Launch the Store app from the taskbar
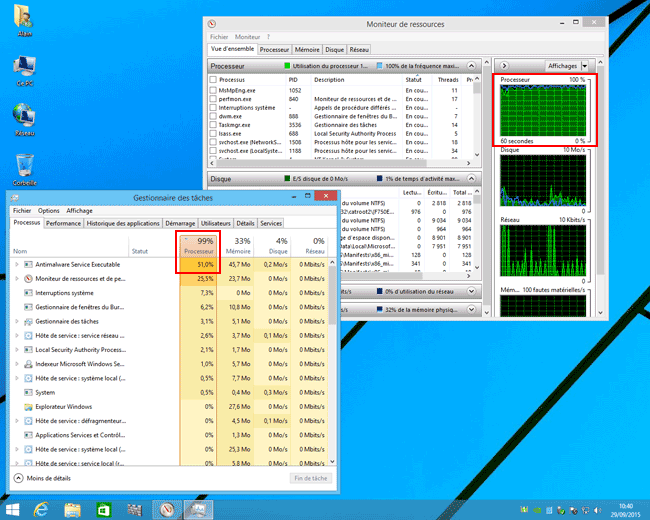Screen dimensions: 650x520 pos(103,509)
